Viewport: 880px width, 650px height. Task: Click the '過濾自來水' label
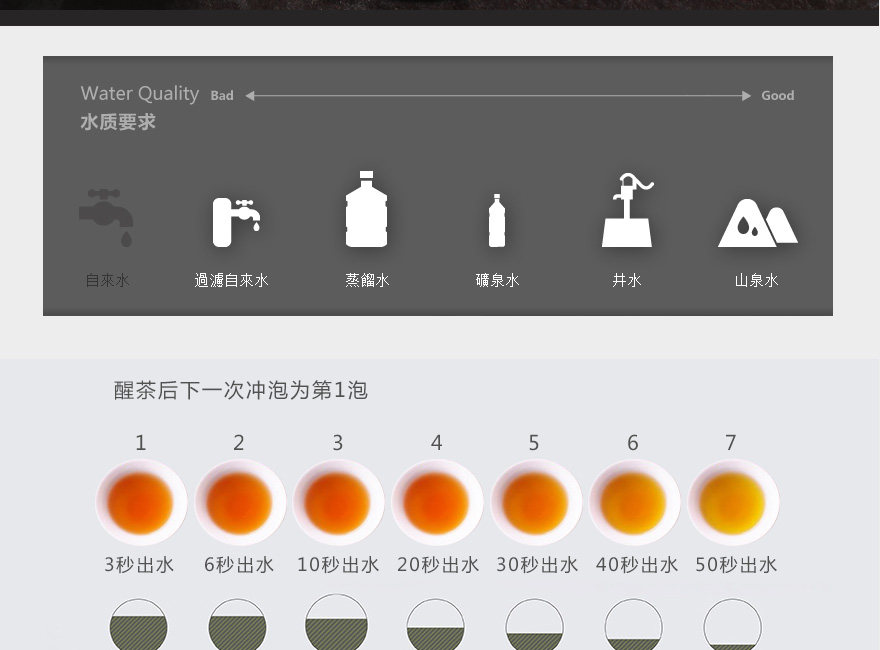231,280
